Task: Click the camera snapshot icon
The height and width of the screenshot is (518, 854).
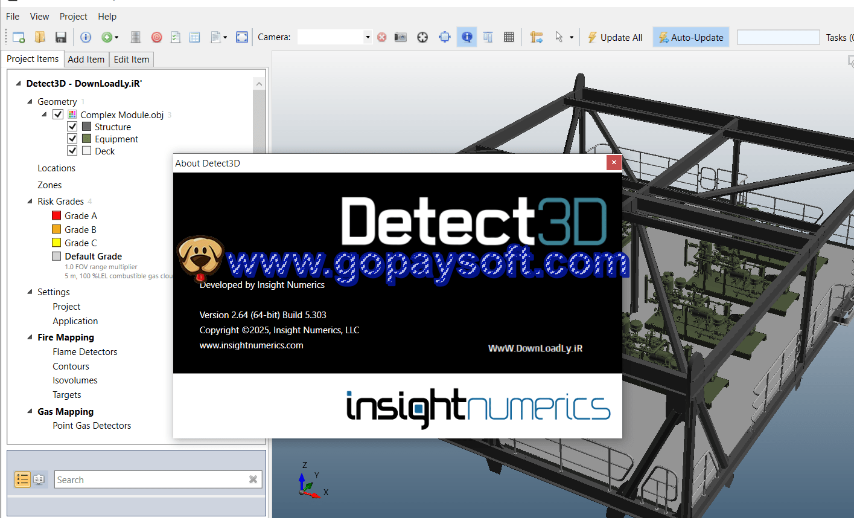Action: tap(401, 37)
